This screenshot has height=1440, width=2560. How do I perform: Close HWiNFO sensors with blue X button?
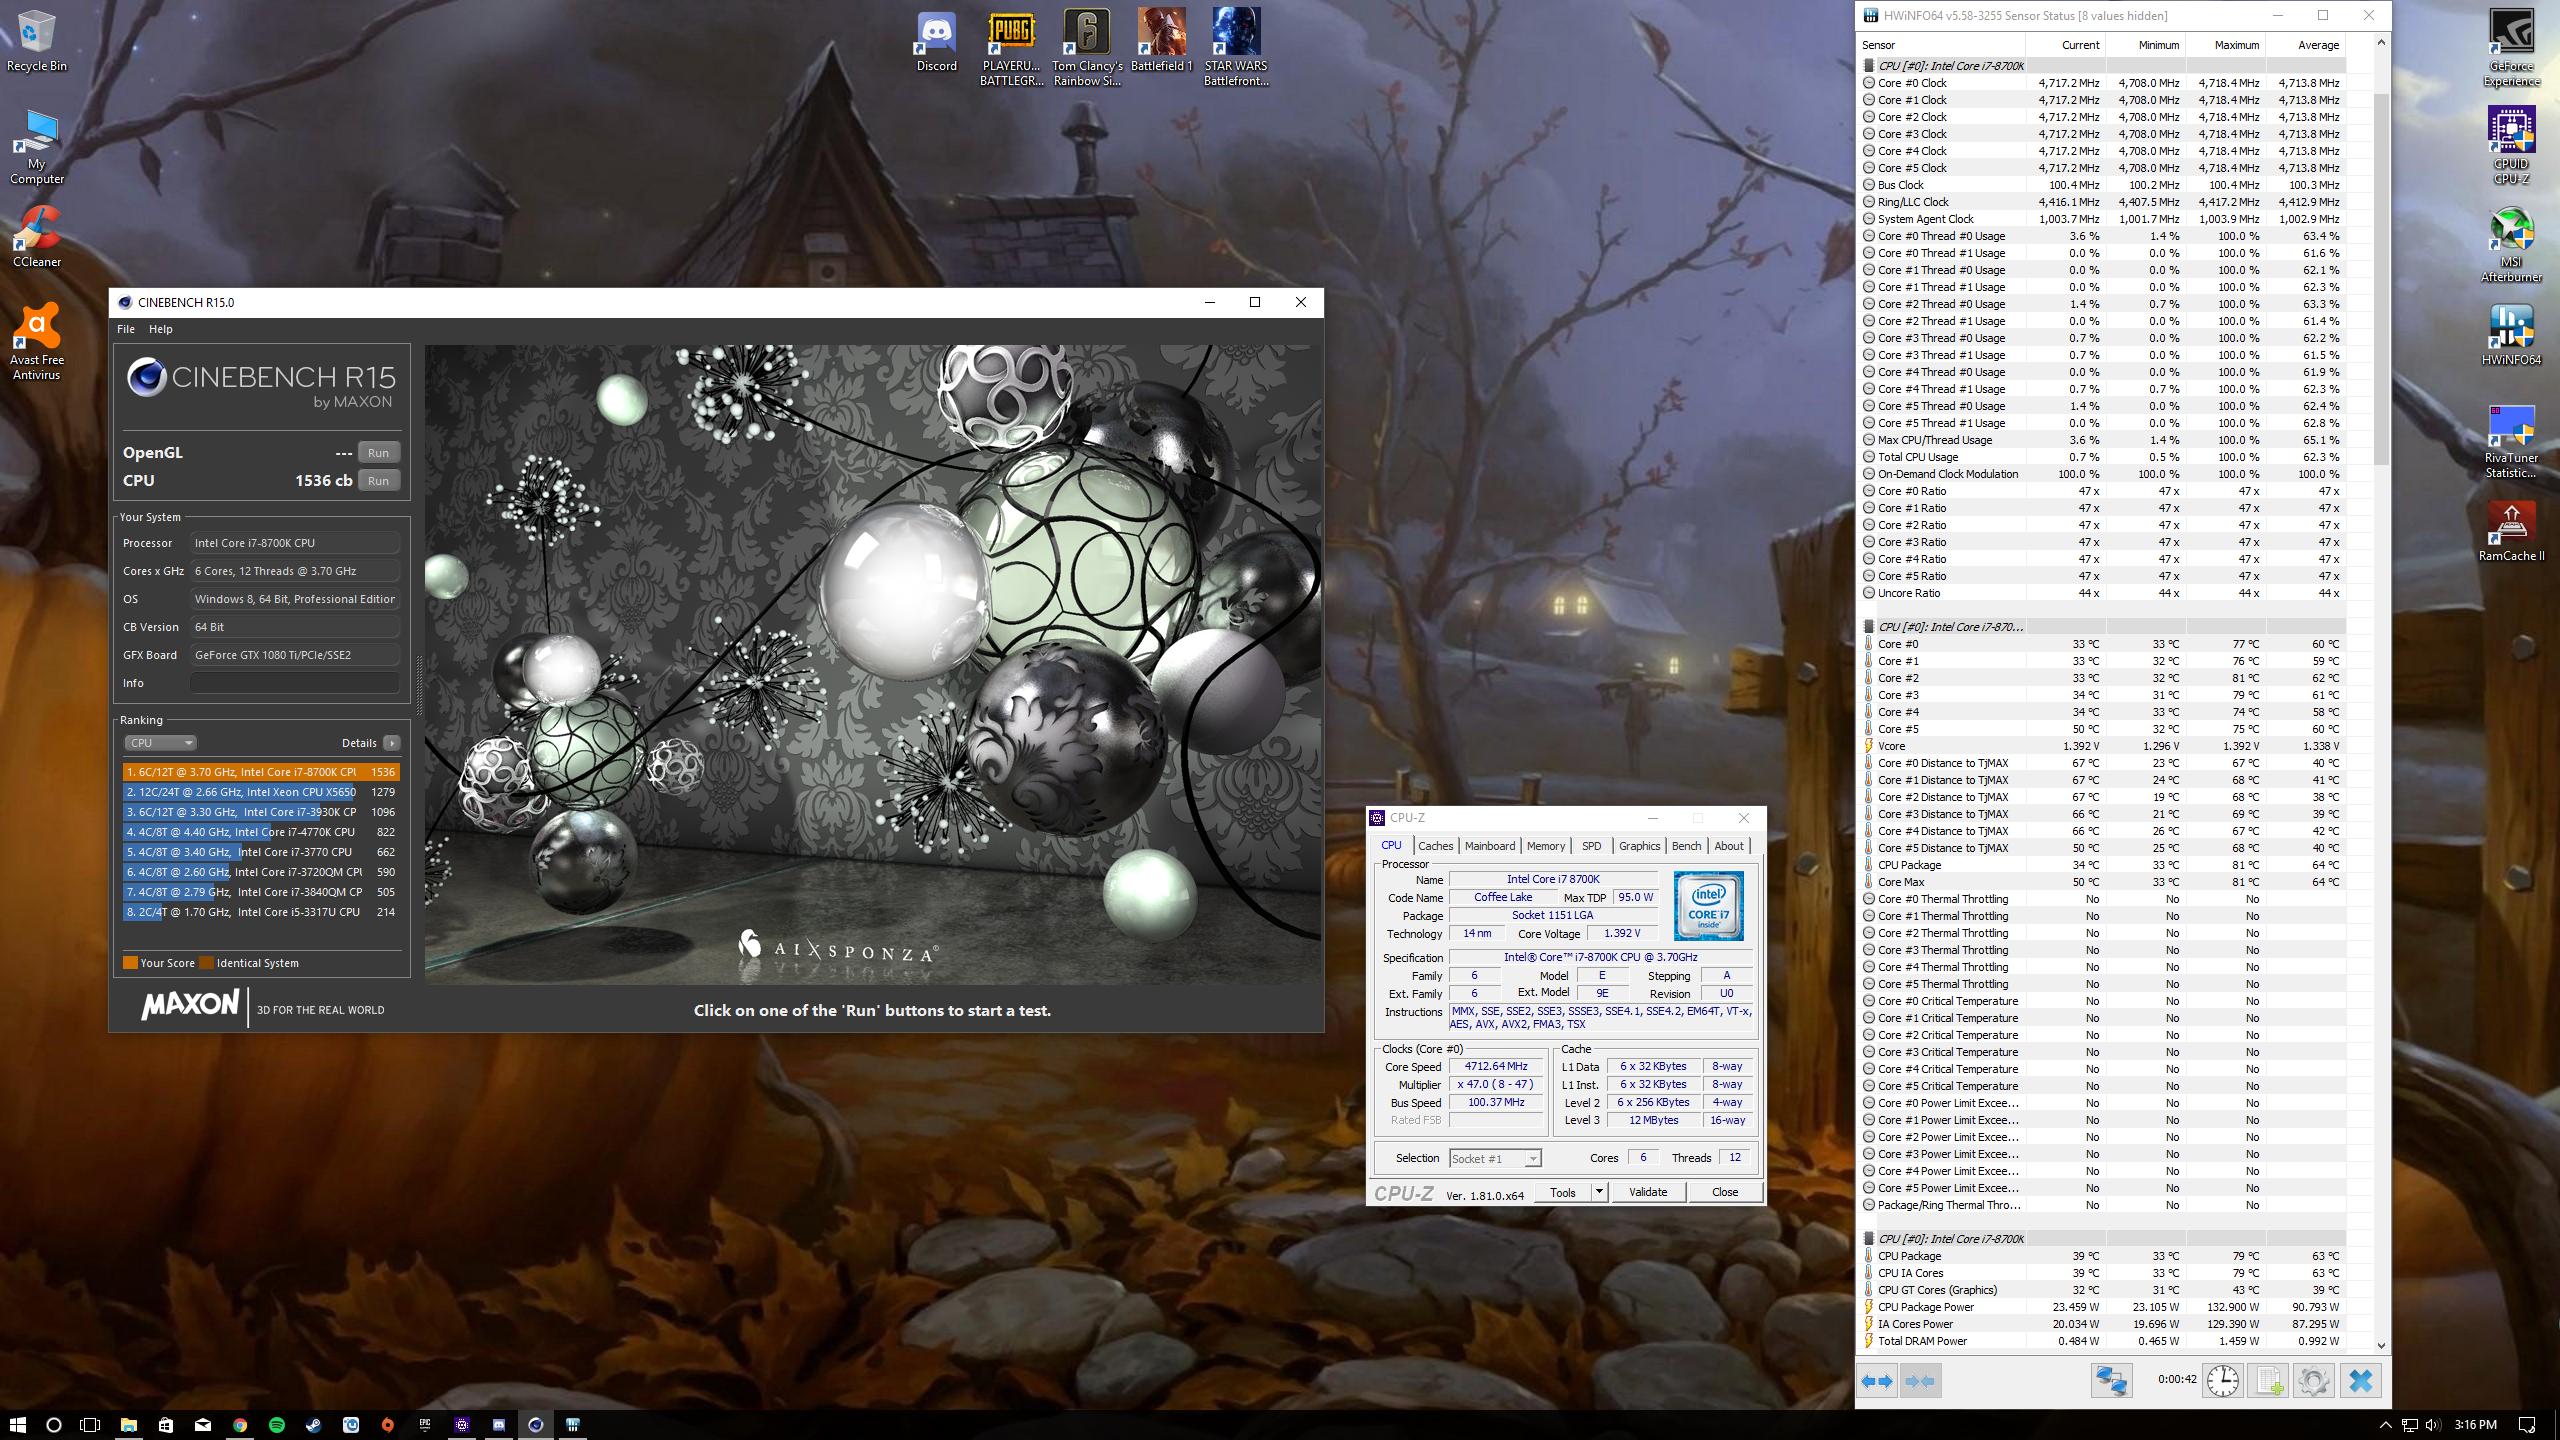tap(2360, 1381)
